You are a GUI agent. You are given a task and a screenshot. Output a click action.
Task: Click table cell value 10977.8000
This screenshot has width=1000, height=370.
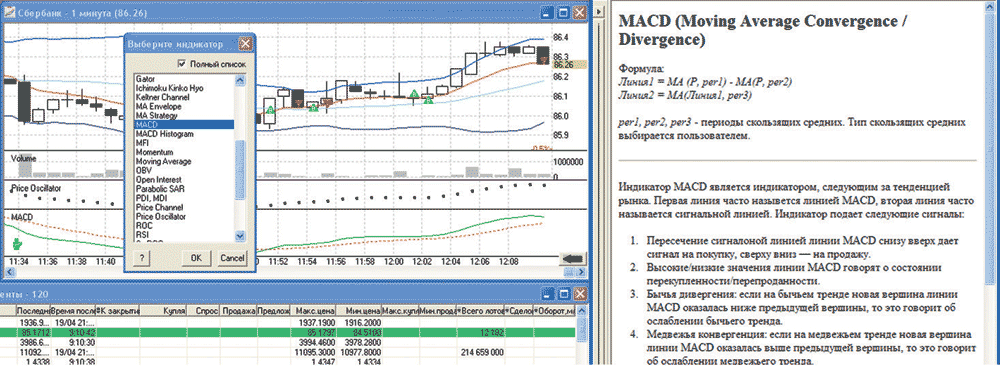(361, 352)
